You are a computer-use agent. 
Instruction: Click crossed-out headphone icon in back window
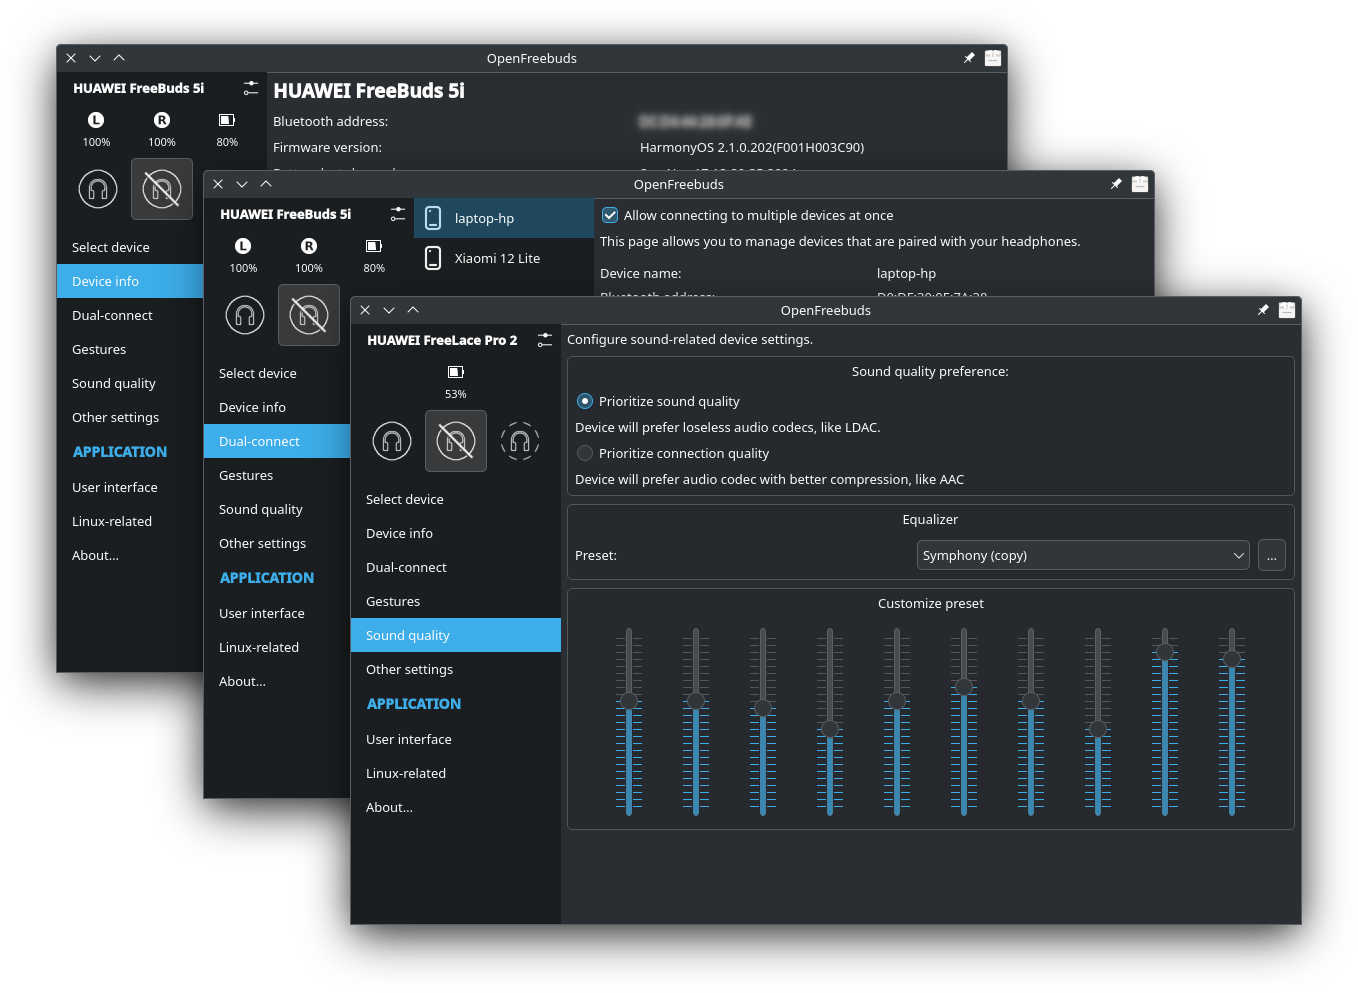[162, 189]
